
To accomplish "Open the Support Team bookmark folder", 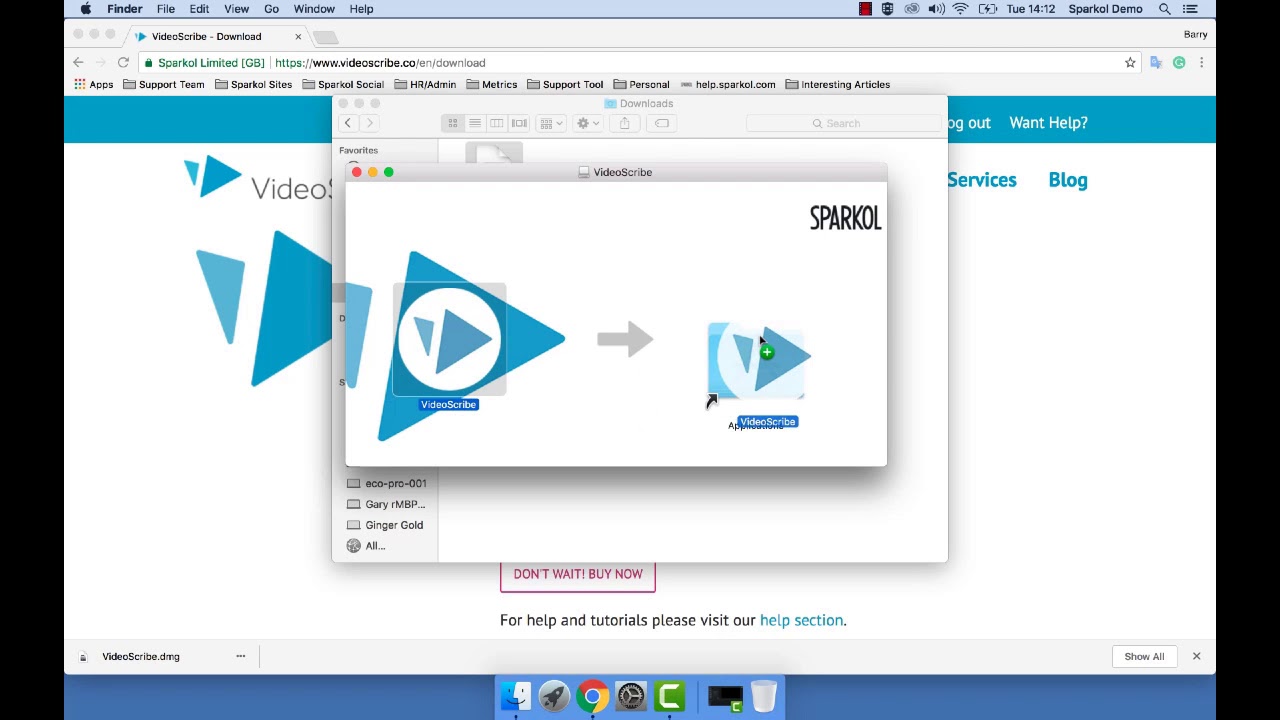I will click(x=164, y=84).
